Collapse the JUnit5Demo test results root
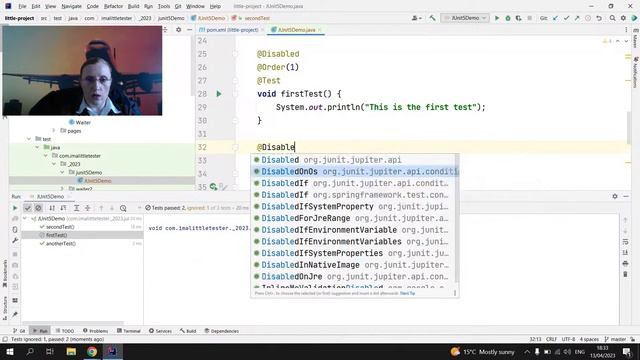The image size is (640, 360). [25, 219]
